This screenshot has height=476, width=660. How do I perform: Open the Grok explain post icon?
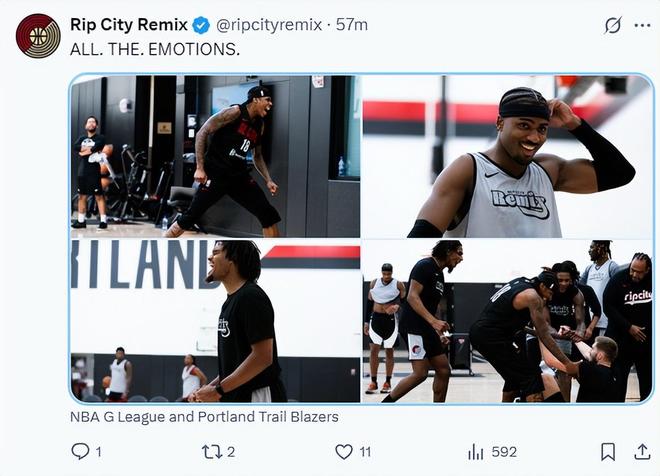click(x=613, y=26)
